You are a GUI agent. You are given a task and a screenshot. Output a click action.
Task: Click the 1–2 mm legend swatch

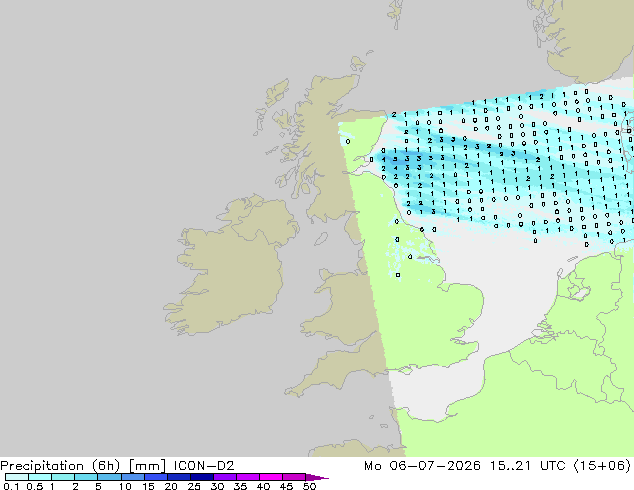[63, 477]
